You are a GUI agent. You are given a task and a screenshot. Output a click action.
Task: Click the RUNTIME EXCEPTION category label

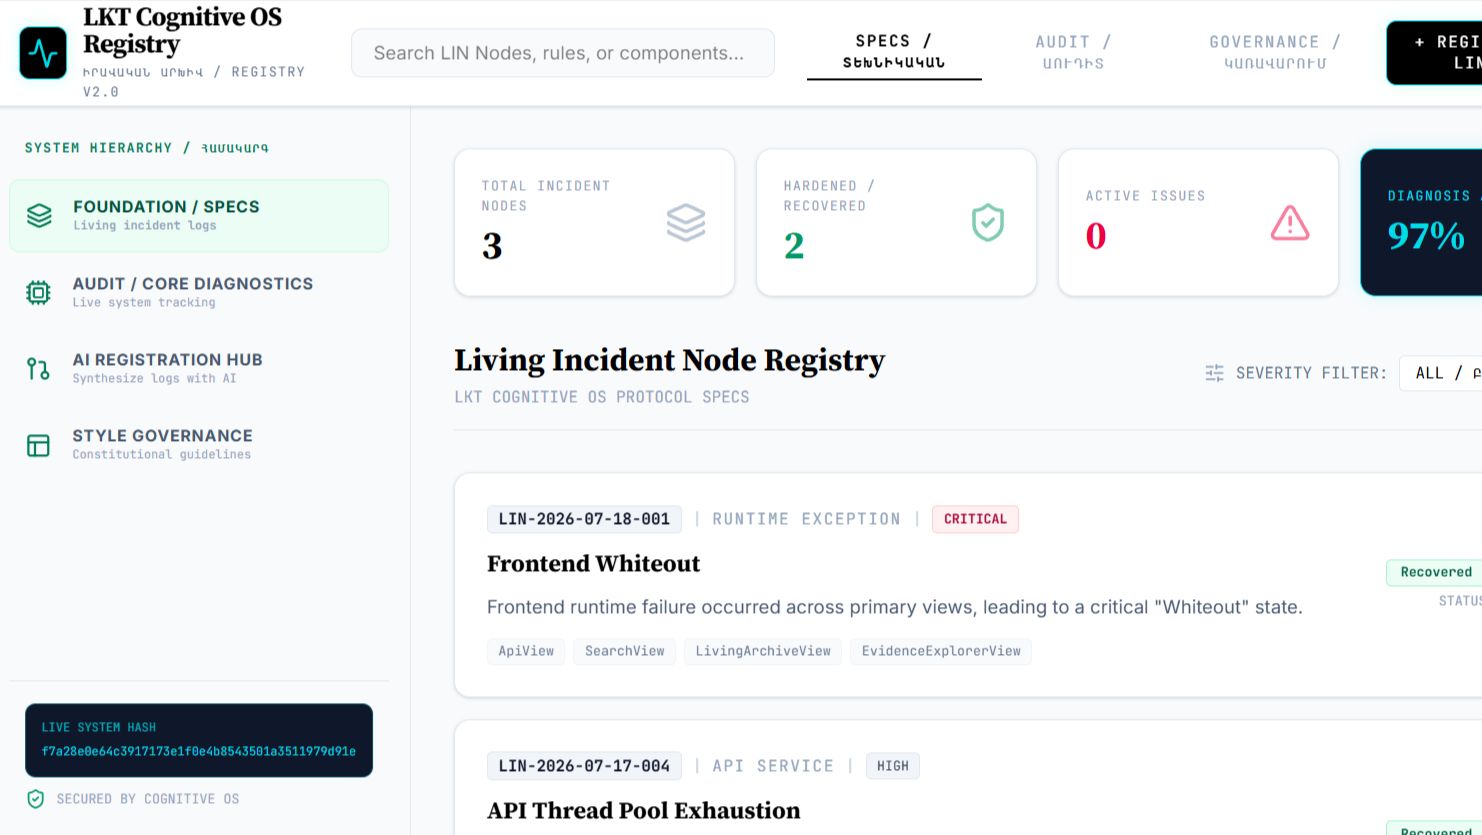[806, 519]
